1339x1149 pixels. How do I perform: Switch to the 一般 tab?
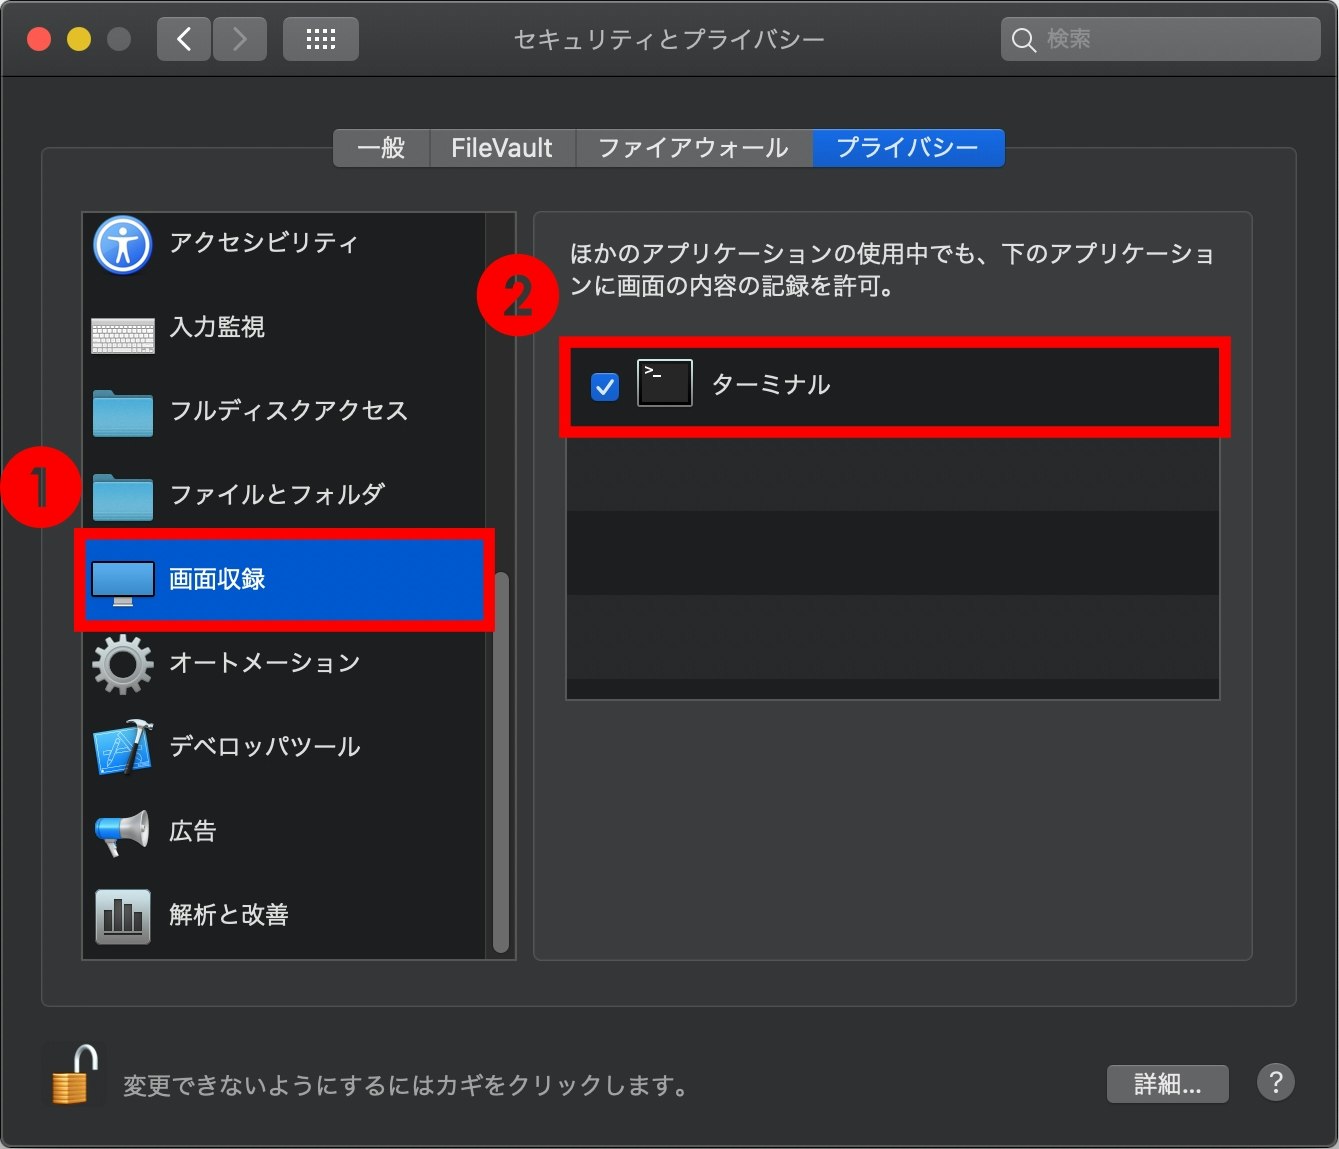(381, 148)
